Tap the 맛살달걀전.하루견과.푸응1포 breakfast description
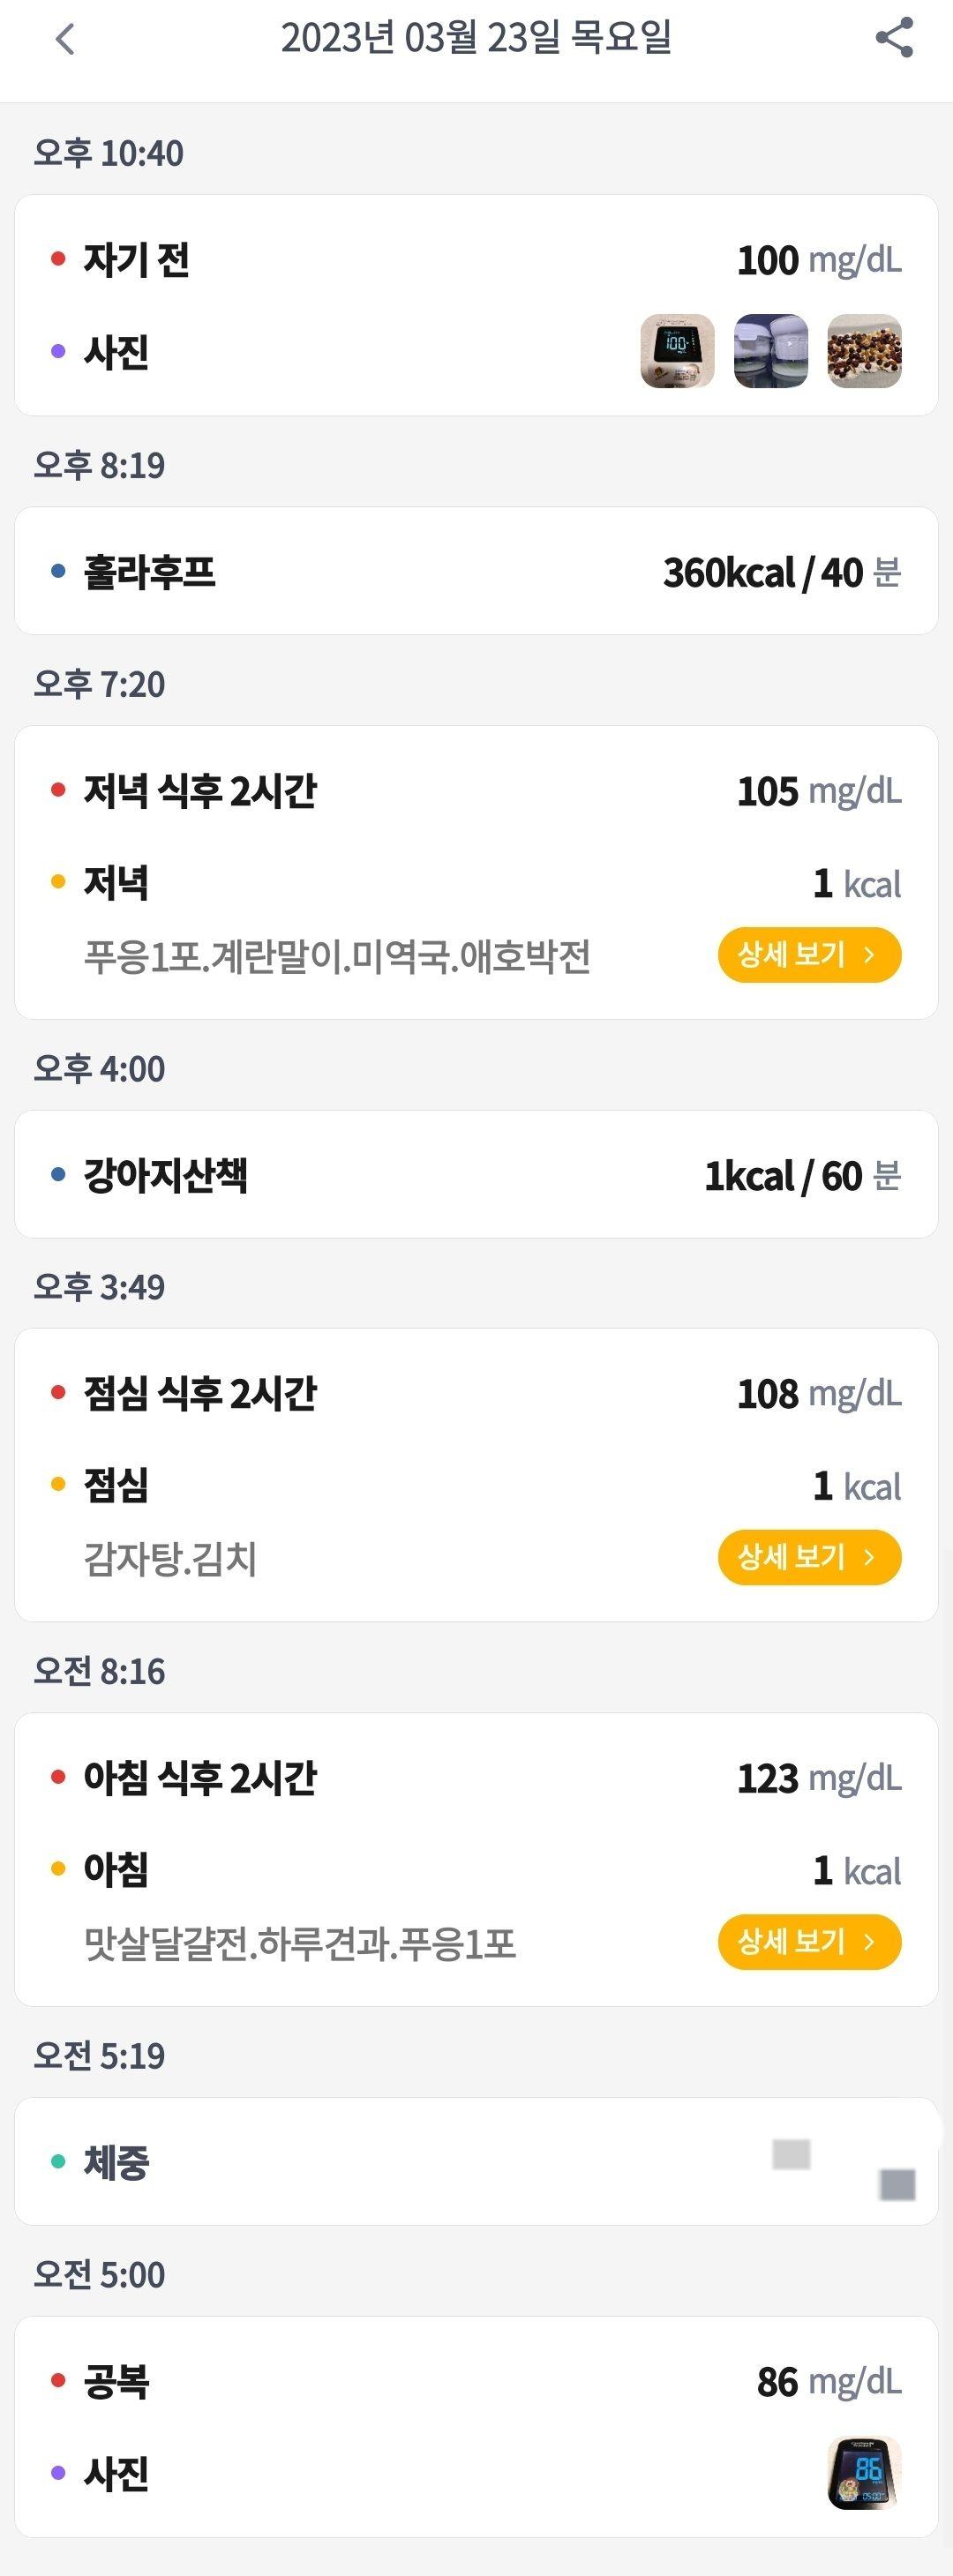Viewport: 953px width, 2576px height. (x=300, y=1943)
